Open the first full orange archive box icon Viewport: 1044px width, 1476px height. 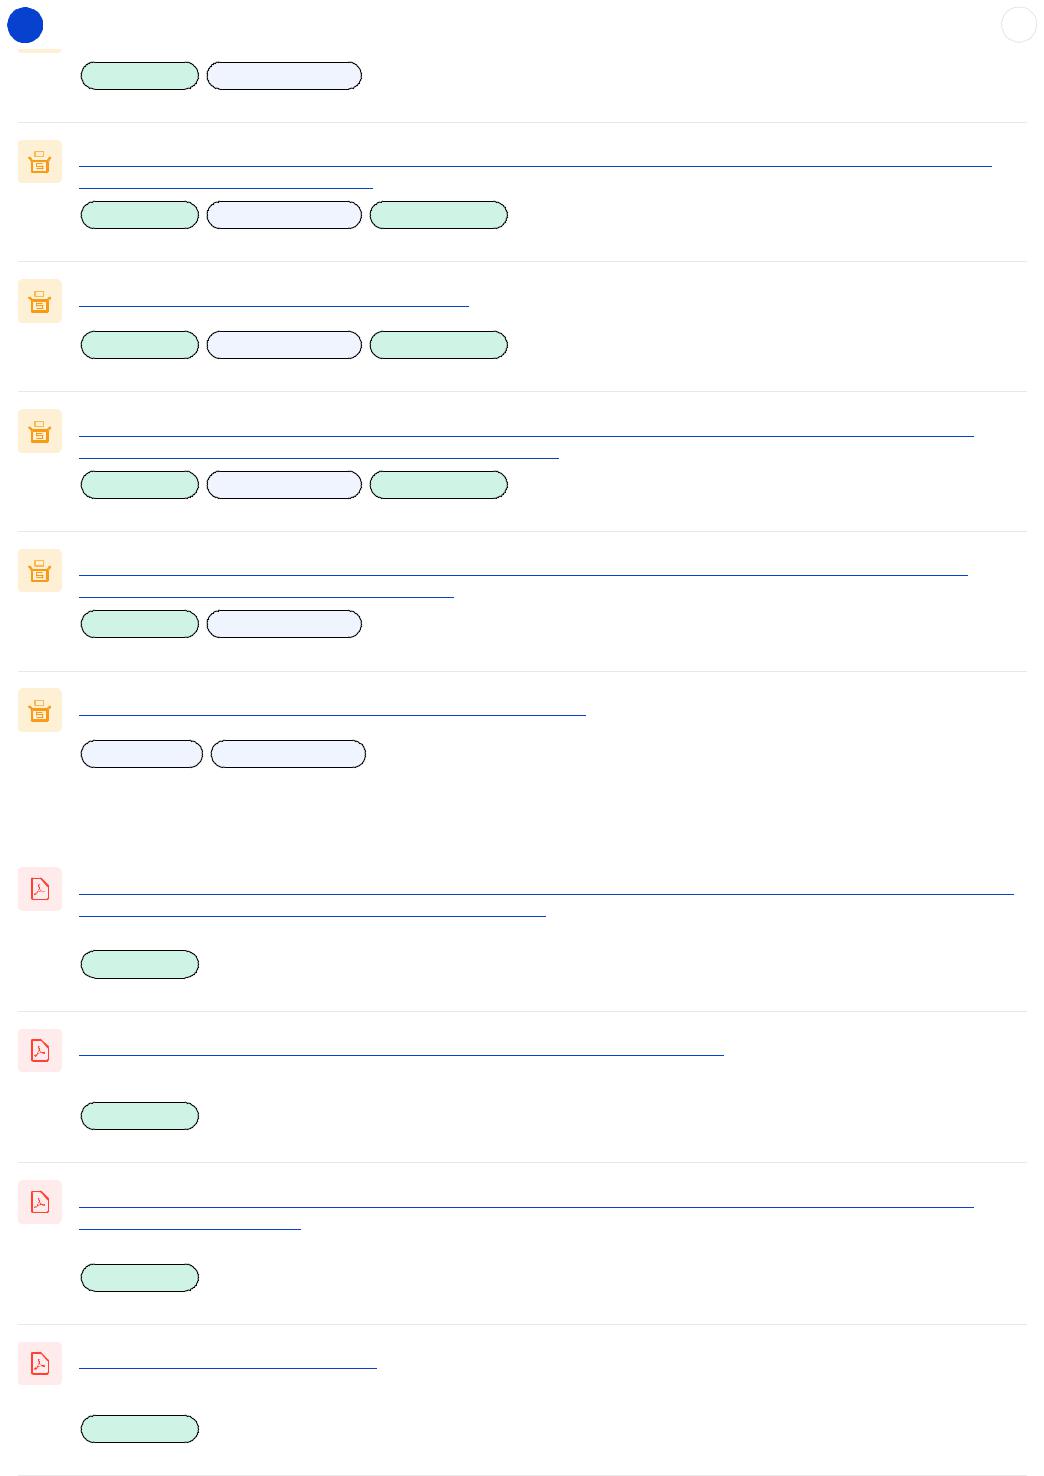coord(40,162)
